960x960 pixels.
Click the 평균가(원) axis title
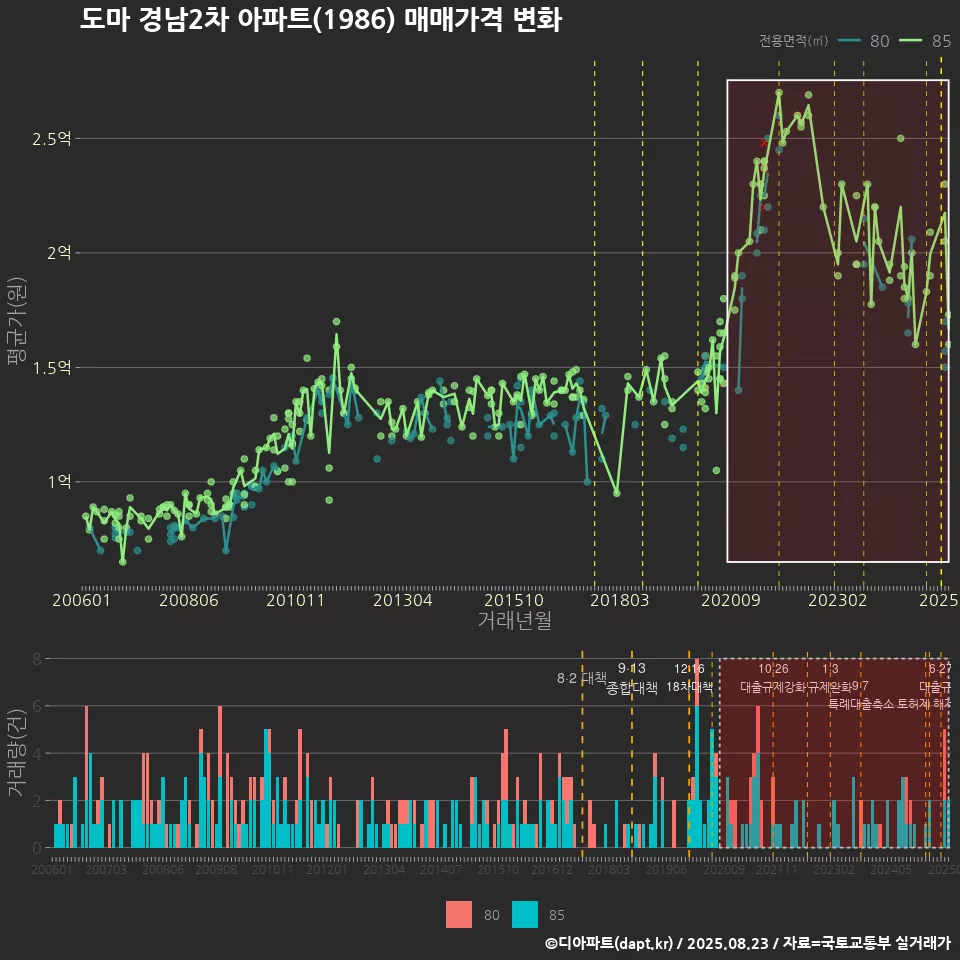(16, 321)
